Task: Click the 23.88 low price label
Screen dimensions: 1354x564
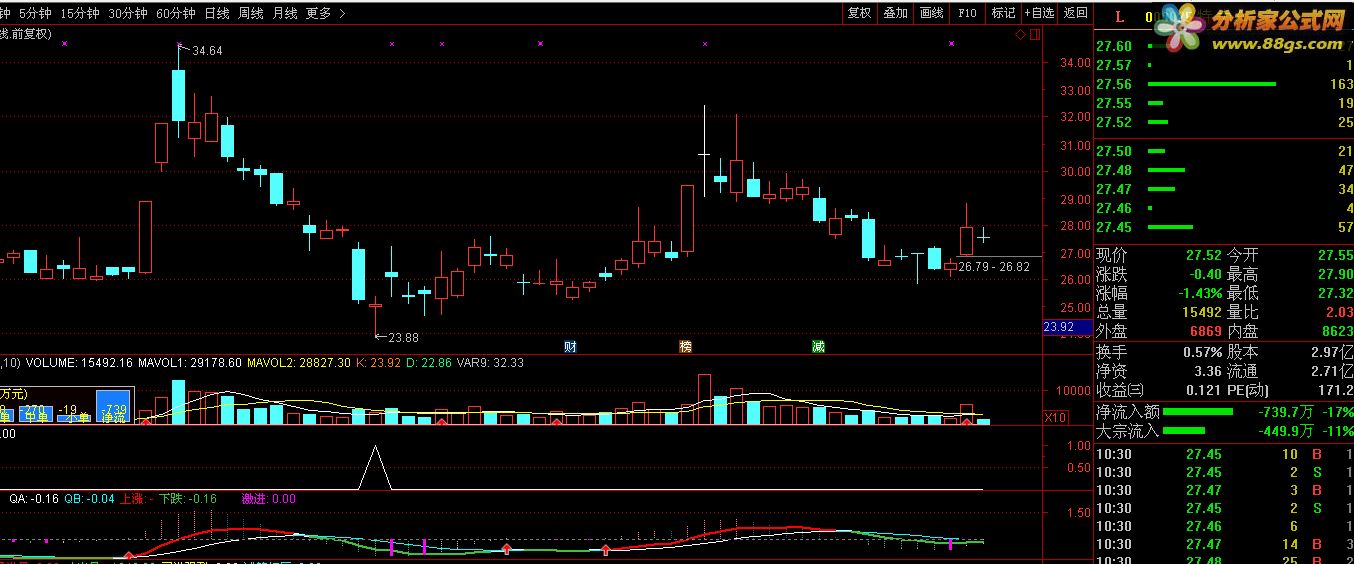Action: 403,337
